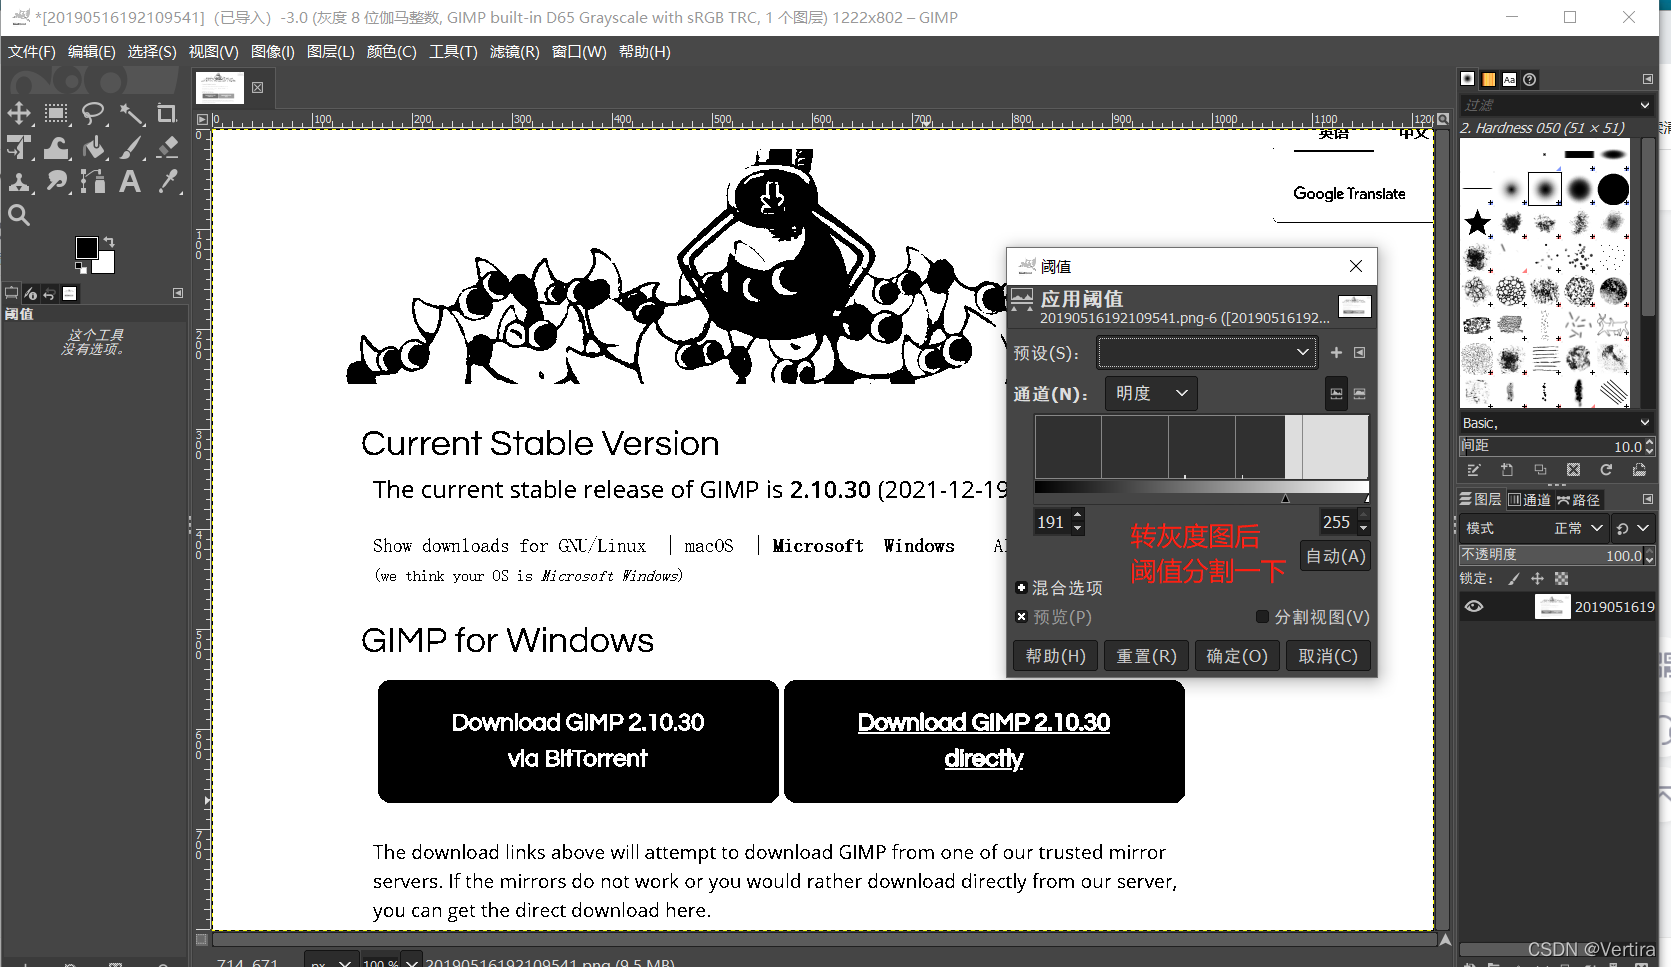The height and width of the screenshot is (967, 1671).
Task: Select the Paths tool
Action: coord(93,181)
